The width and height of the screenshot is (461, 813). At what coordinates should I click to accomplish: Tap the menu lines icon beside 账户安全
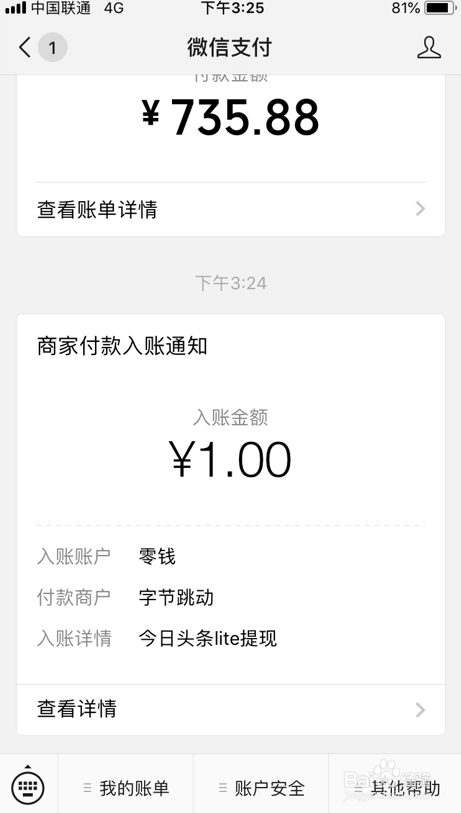(222, 789)
